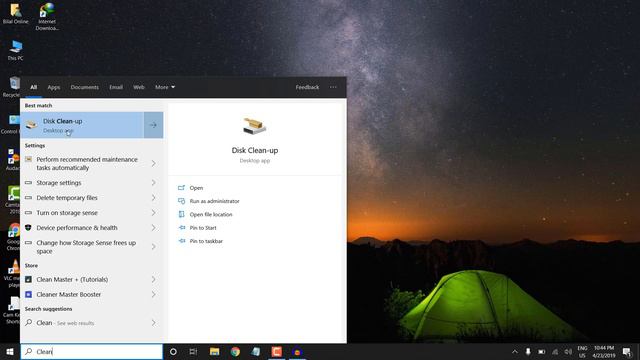Click Disk Clean-up best match result
The height and width of the screenshot is (360, 640).
(82, 125)
